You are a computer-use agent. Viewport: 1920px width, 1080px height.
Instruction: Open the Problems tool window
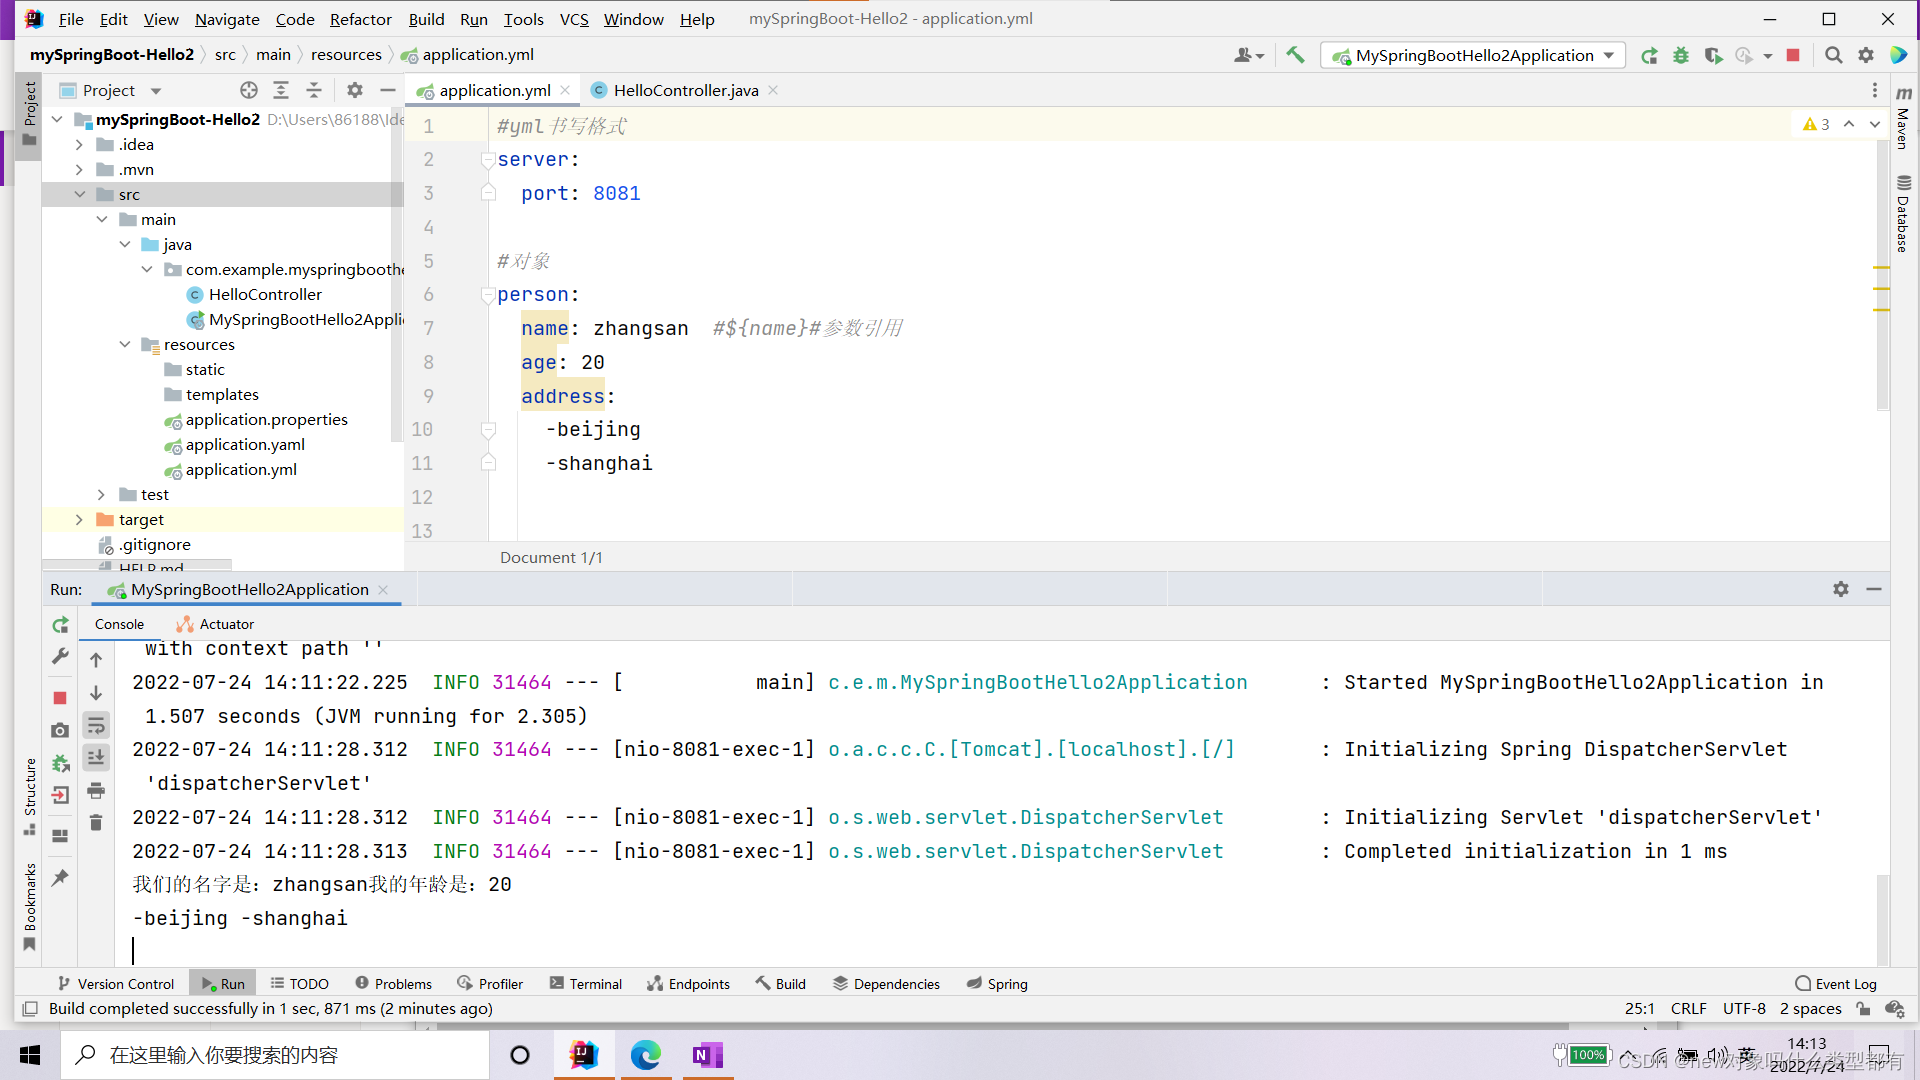(x=394, y=984)
